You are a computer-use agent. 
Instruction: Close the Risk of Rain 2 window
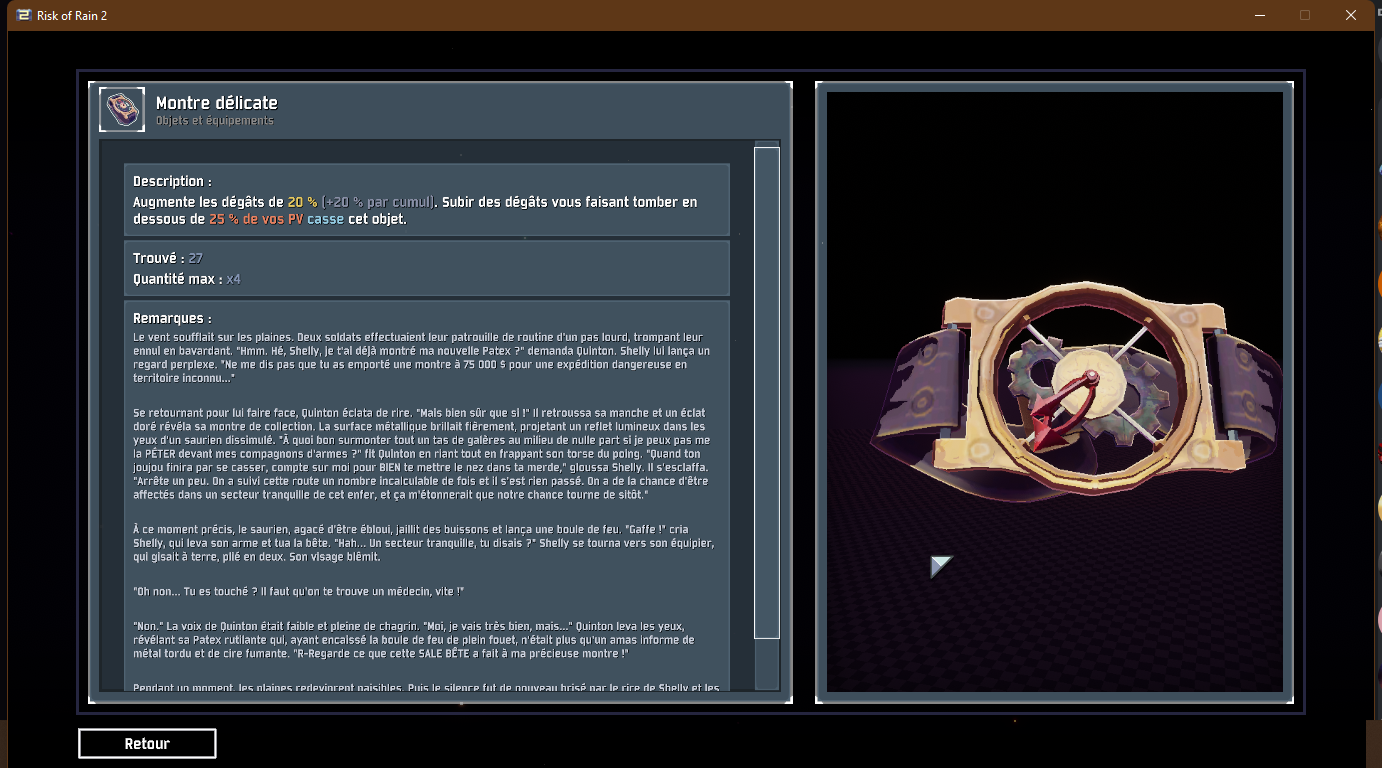click(x=1350, y=15)
